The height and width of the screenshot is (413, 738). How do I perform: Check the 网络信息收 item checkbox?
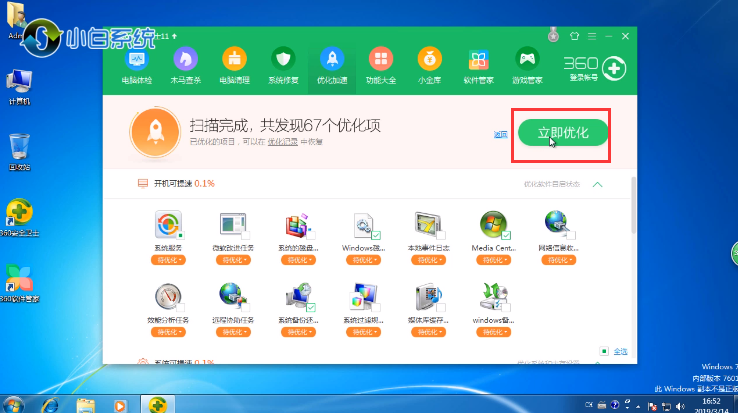coord(571,235)
